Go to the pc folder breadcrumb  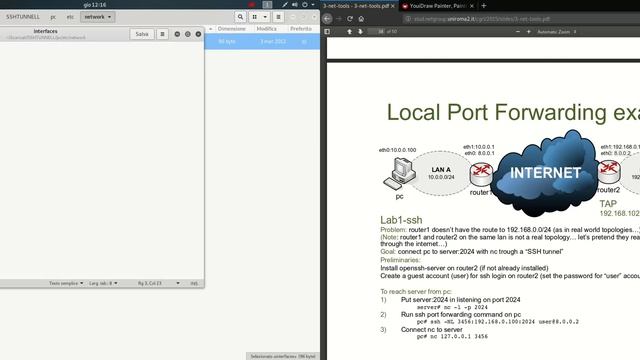(53, 17)
